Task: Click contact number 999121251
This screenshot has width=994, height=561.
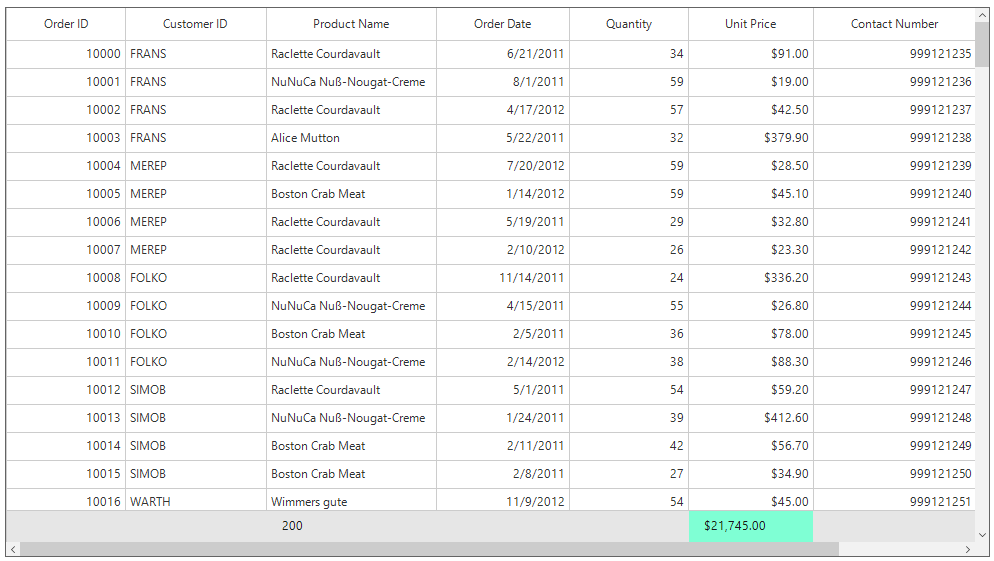Action: pos(894,500)
